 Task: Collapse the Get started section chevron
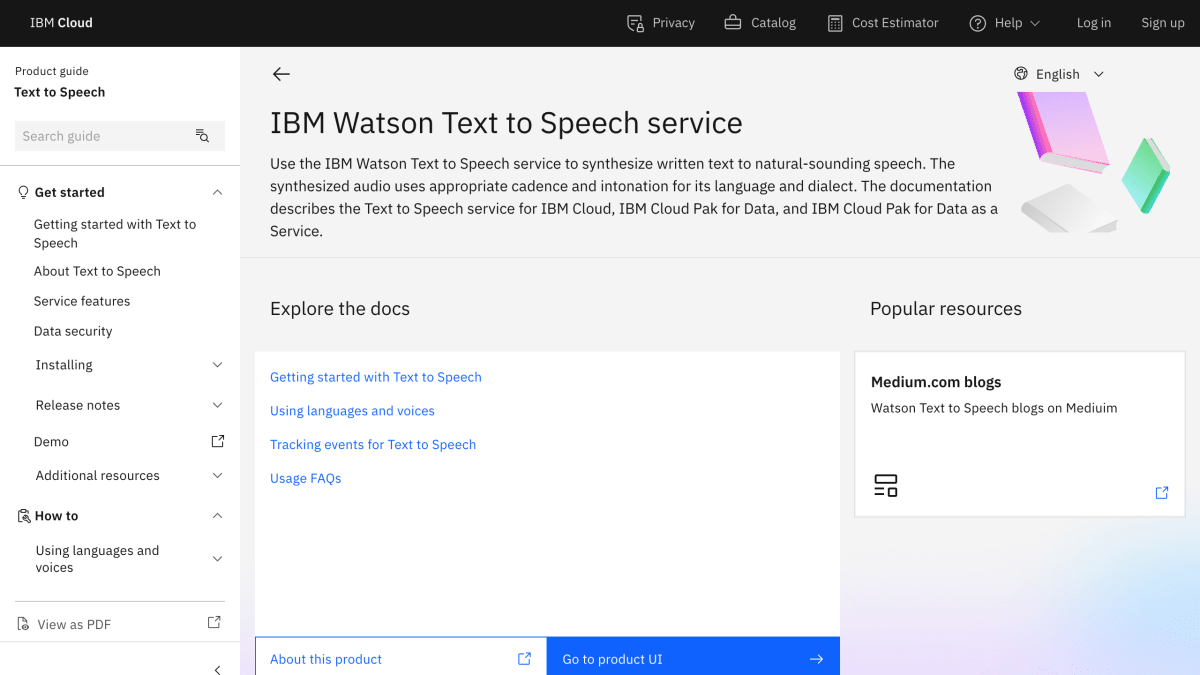218,192
